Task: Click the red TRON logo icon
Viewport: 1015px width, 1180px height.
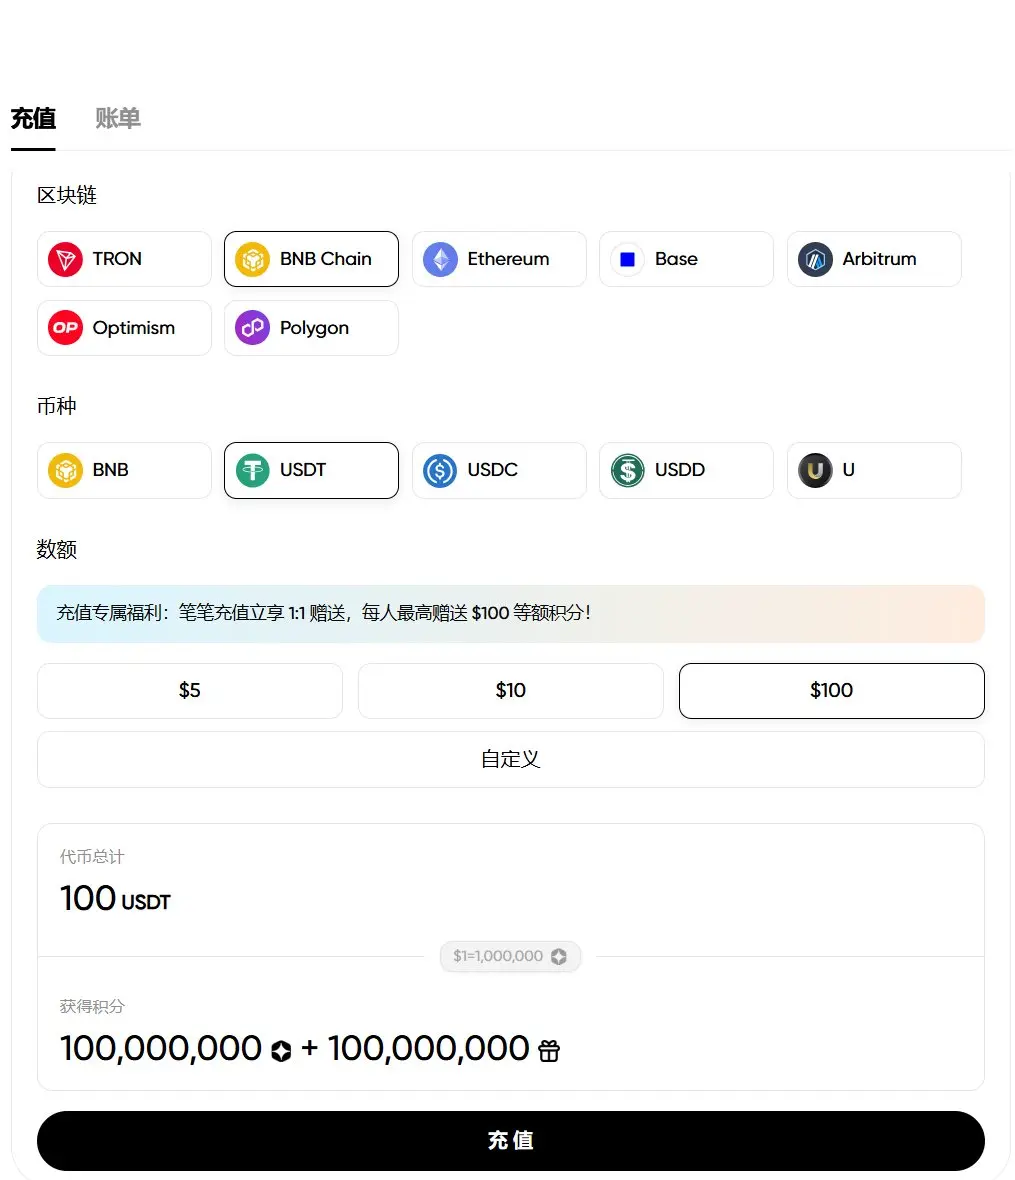Action: 65,260
